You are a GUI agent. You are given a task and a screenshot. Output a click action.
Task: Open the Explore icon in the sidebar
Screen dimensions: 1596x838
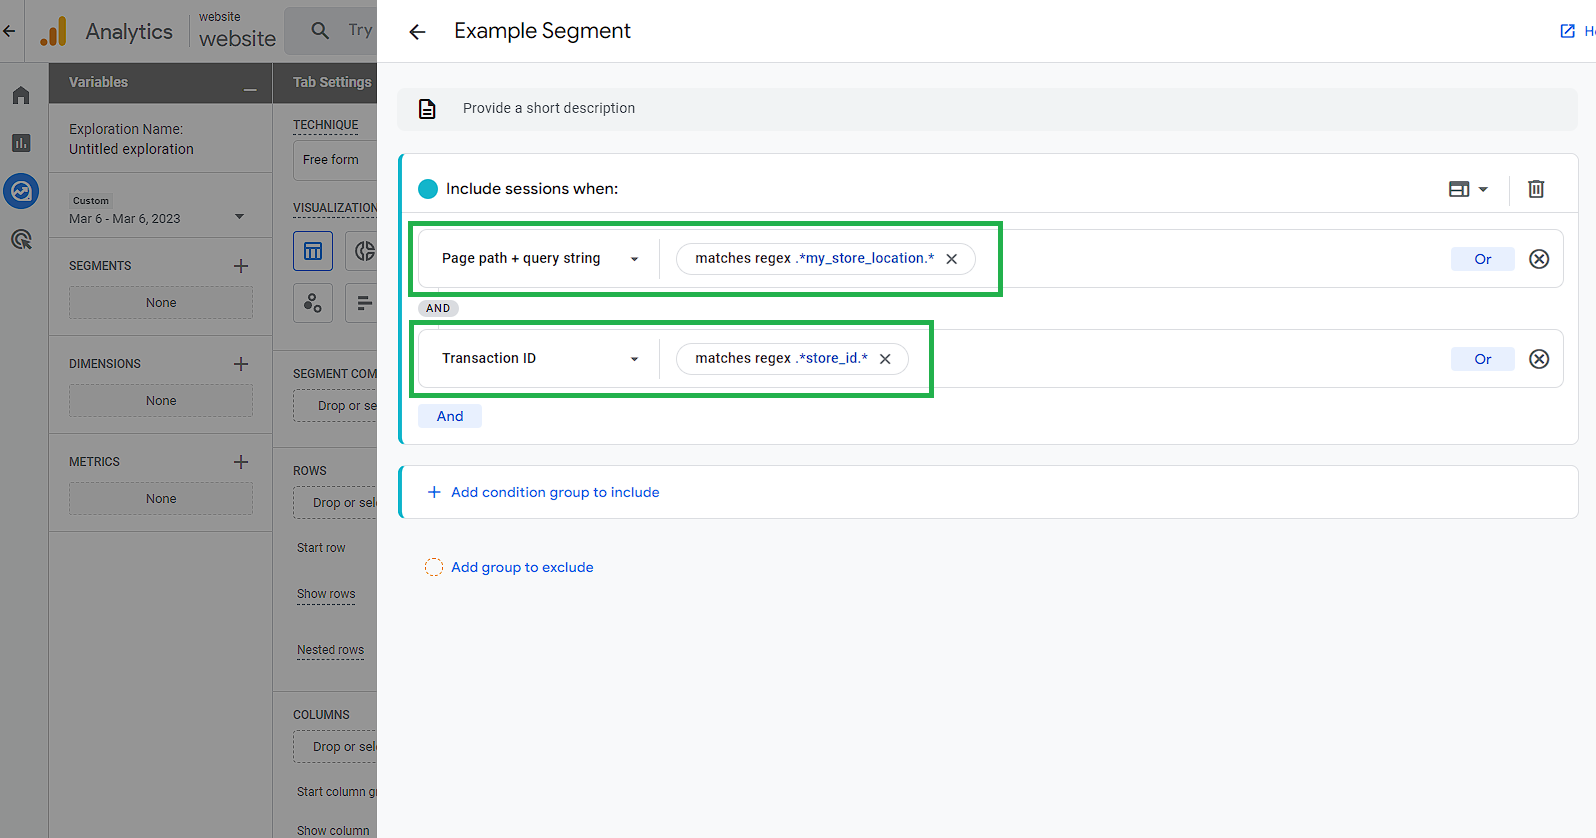pos(21,191)
